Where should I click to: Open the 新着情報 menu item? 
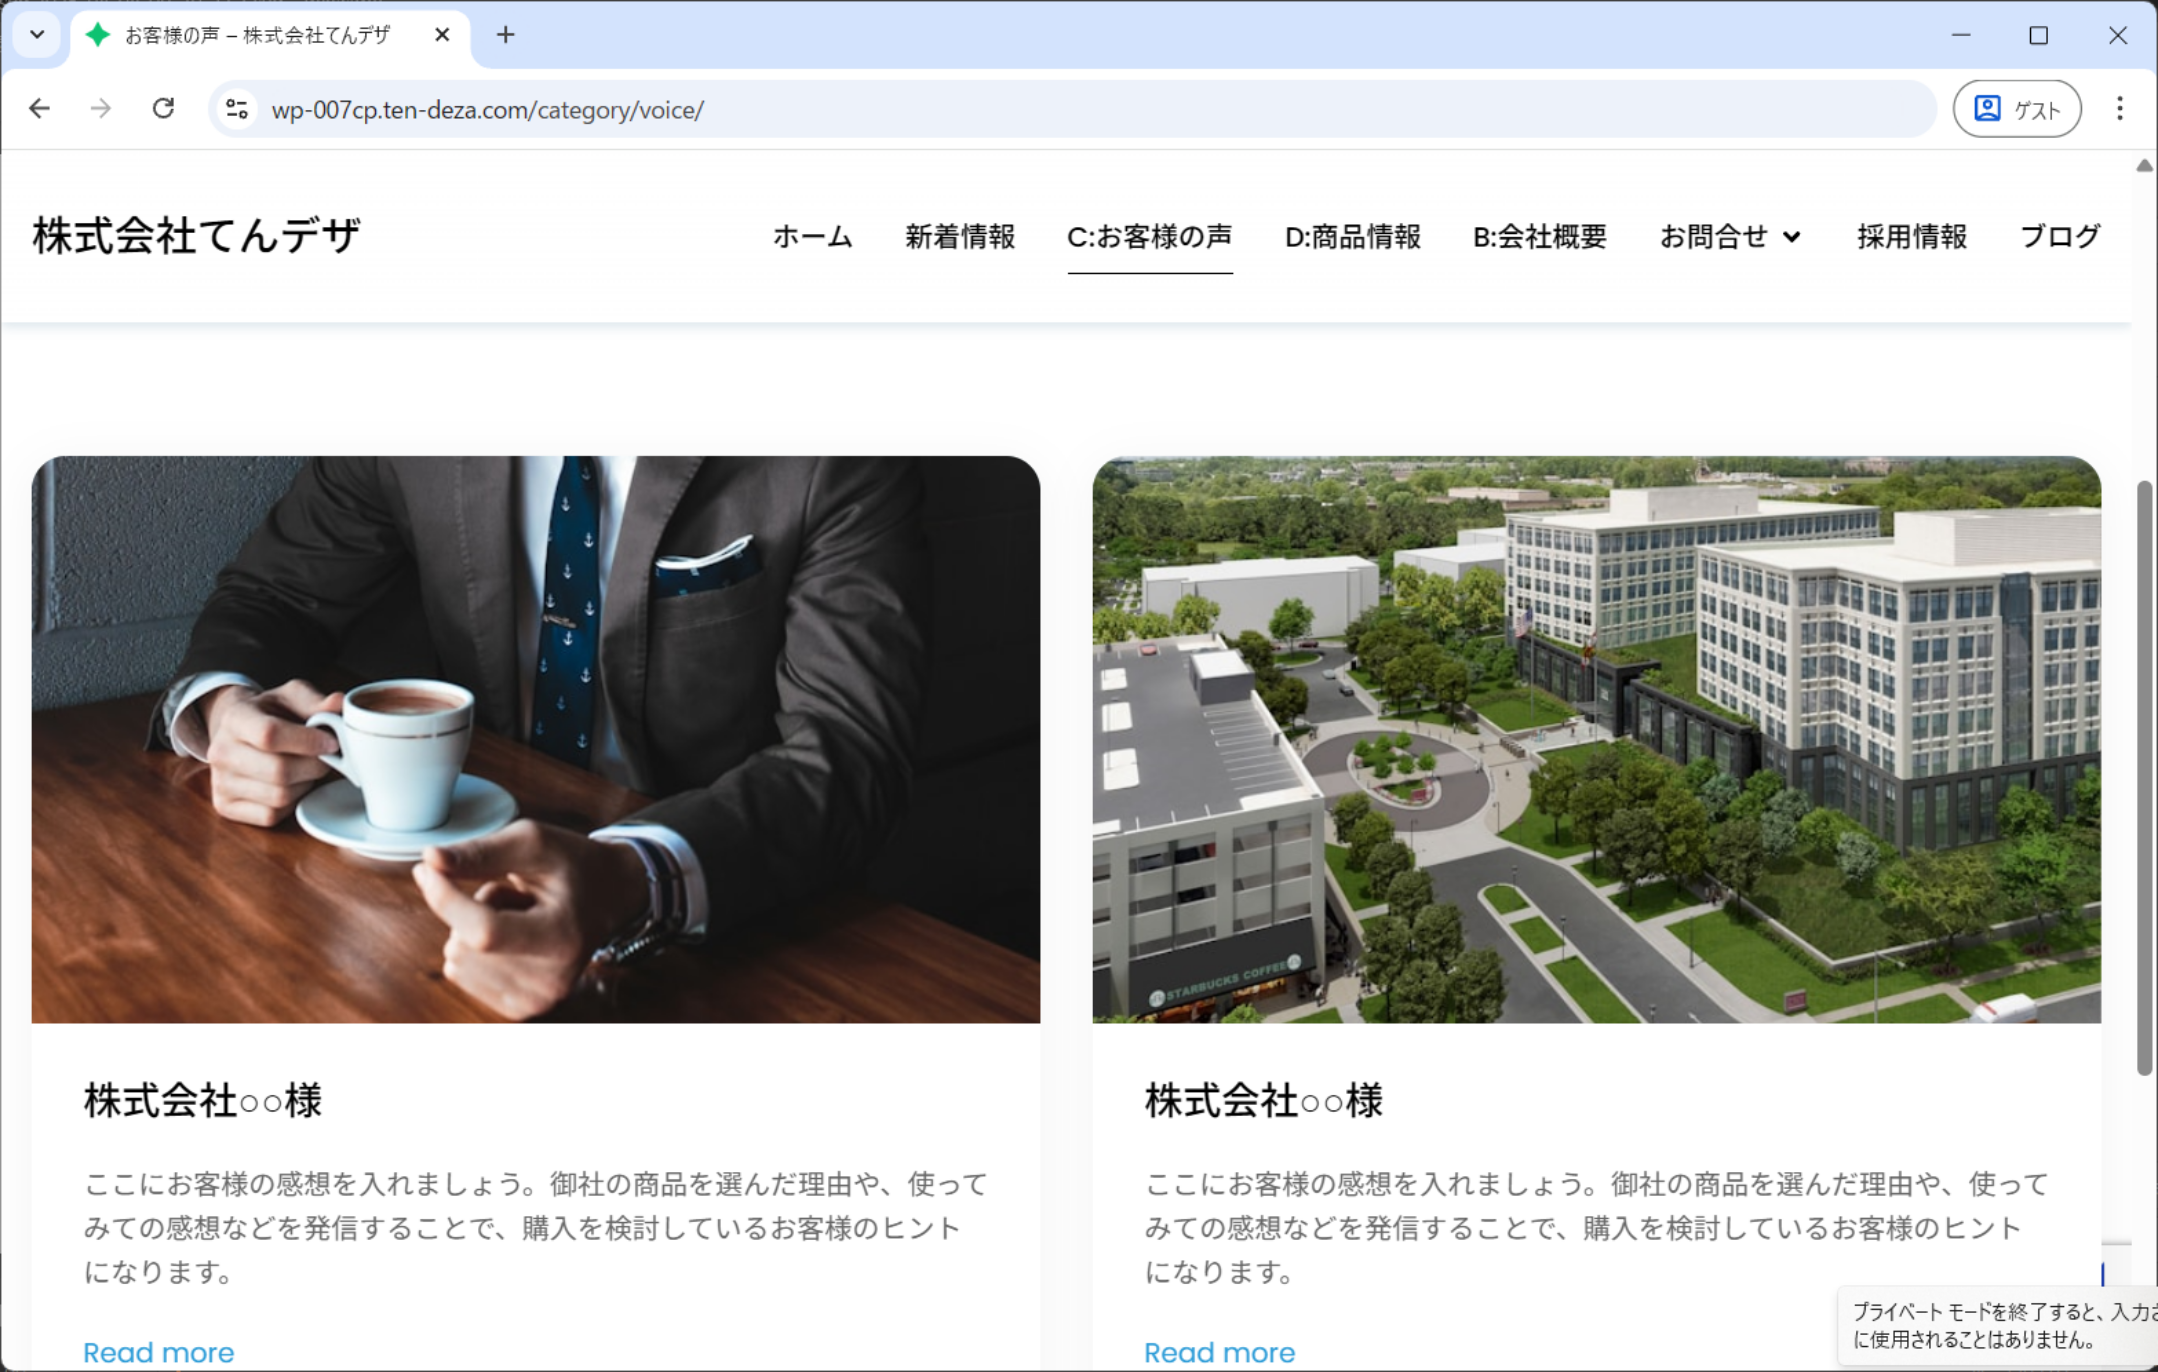click(x=960, y=237)
